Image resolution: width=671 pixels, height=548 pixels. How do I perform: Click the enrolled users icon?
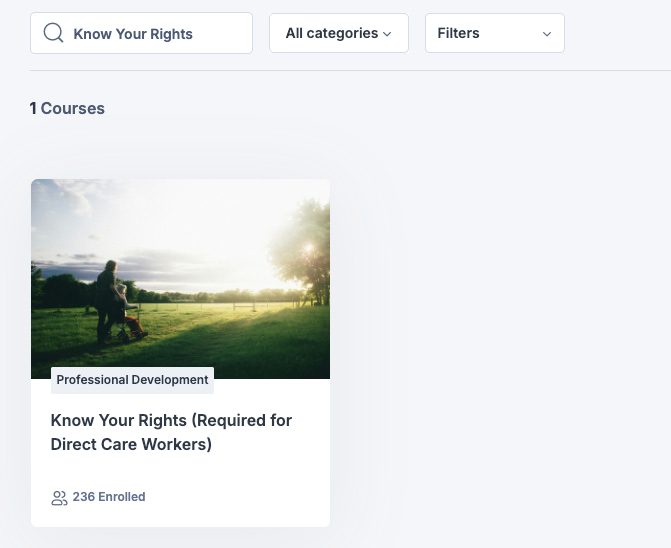coord(59,498)
